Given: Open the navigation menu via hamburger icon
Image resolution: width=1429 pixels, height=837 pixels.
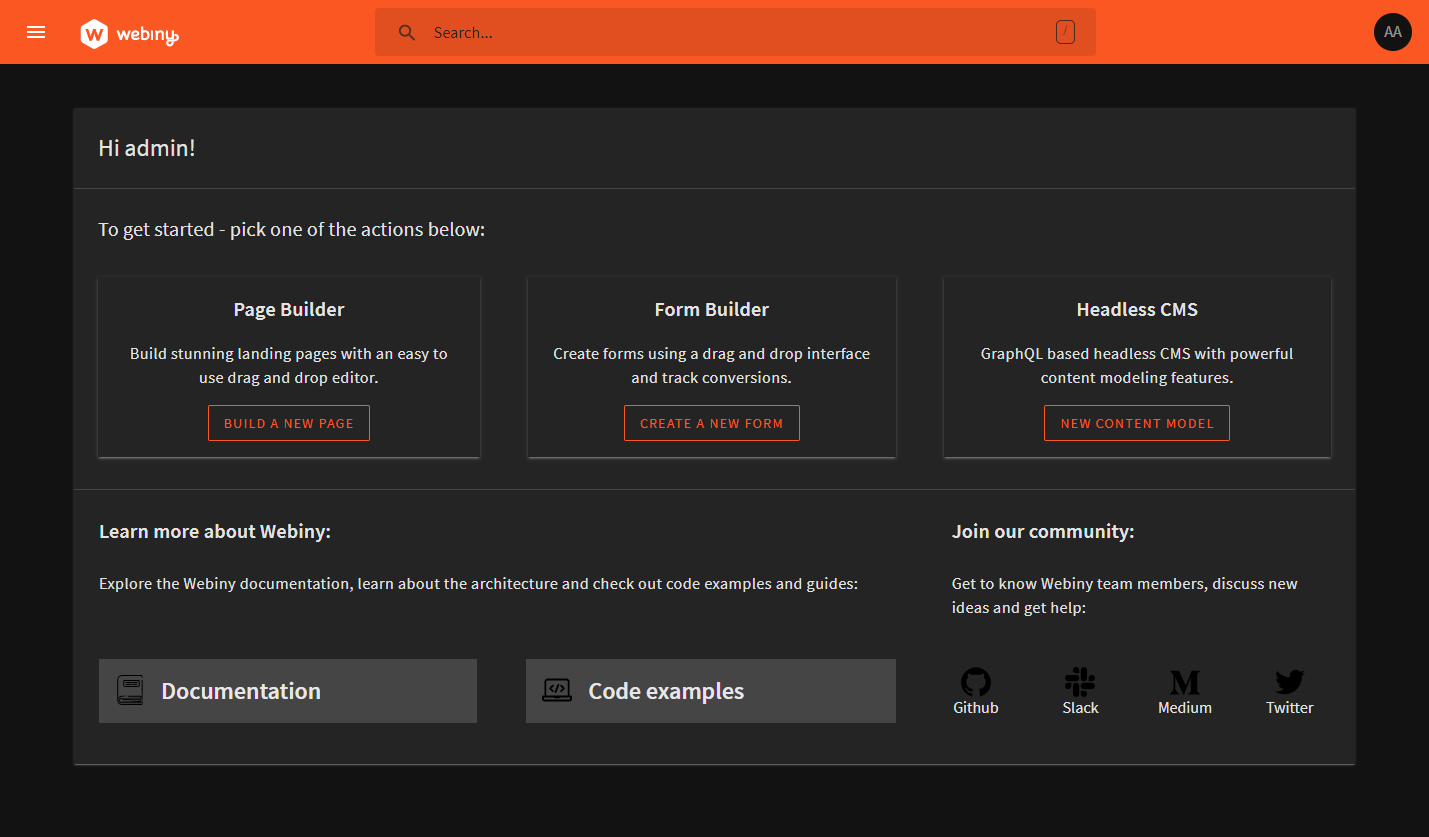Looking at the screenshot, I should pos(36,31).
